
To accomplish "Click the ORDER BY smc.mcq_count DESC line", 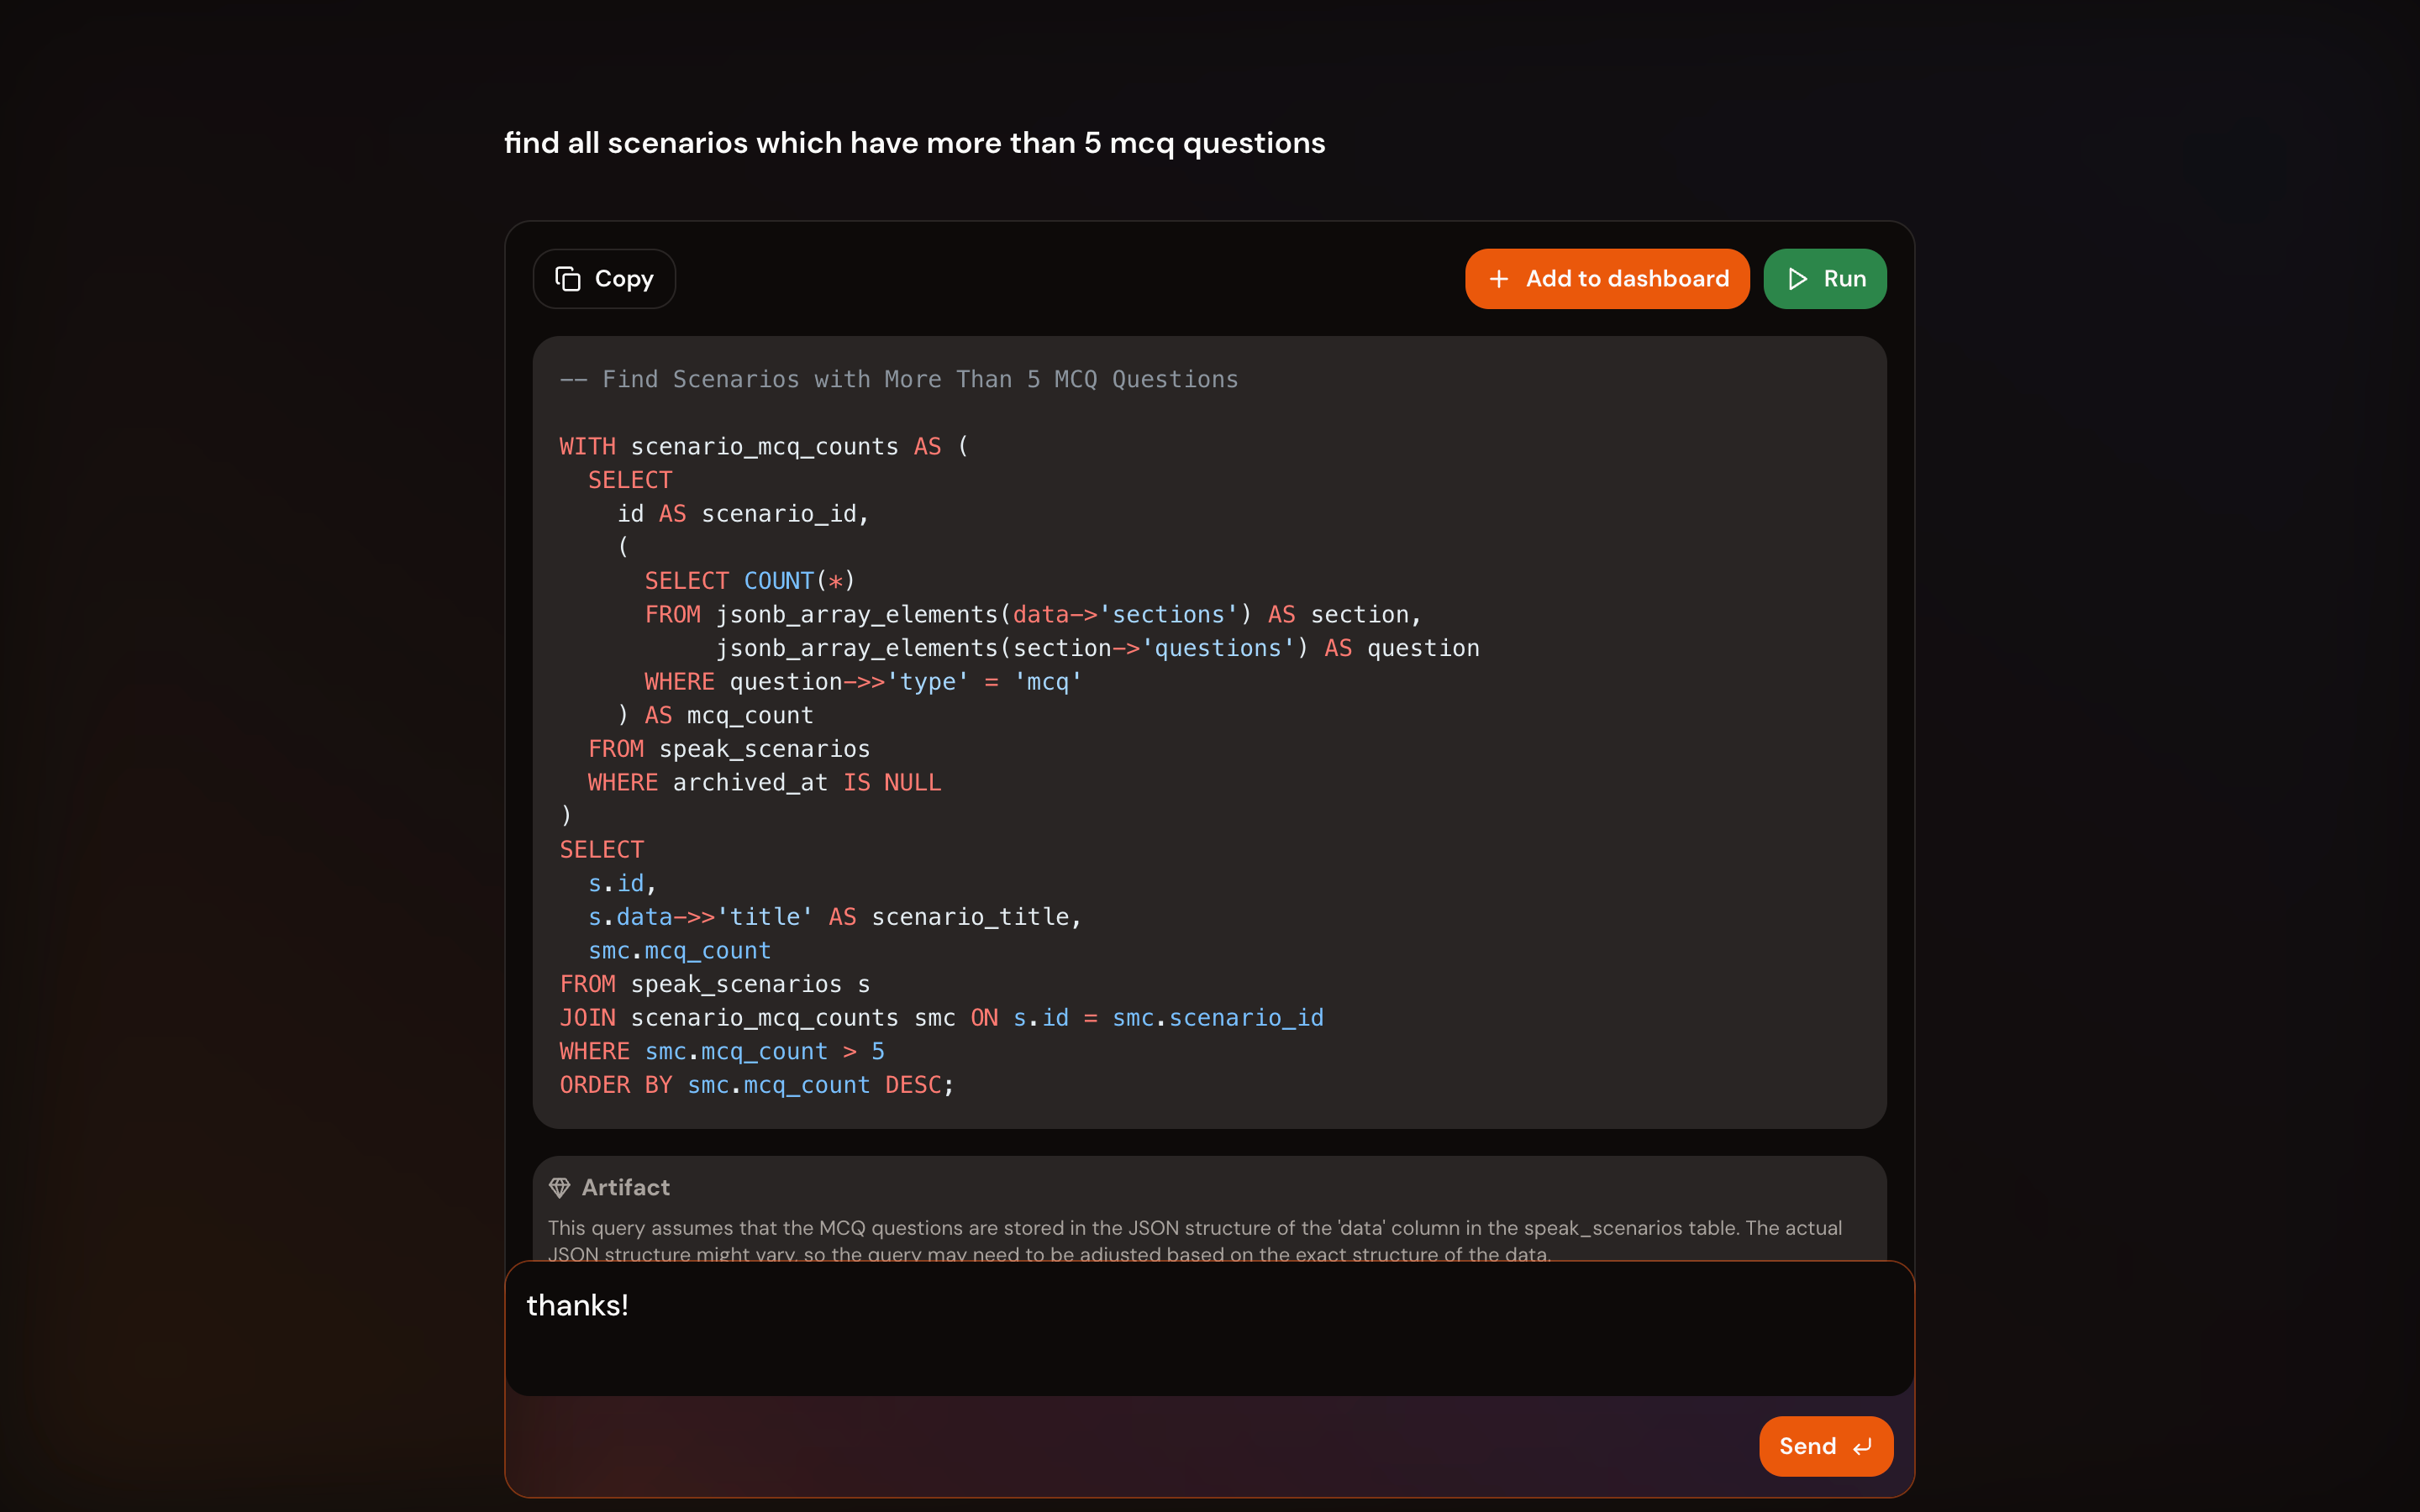I will point(756,1085).
